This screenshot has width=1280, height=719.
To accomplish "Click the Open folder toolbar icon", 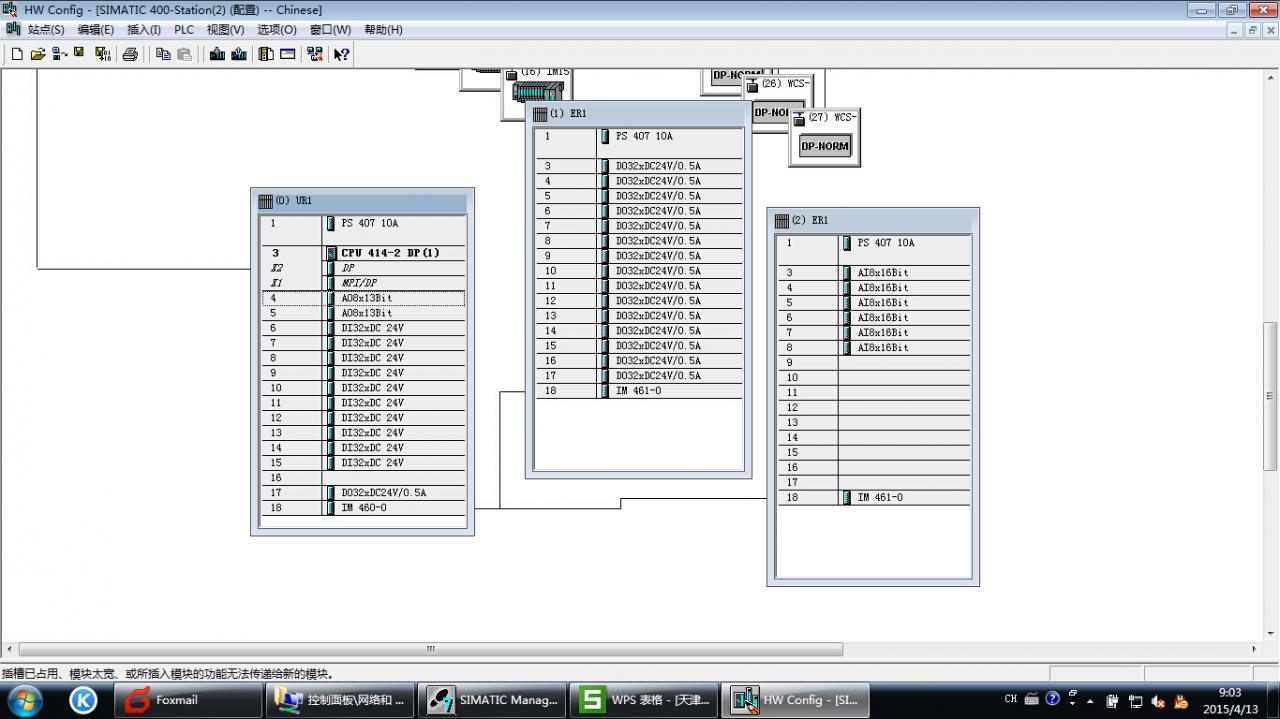I will tap(38, 54).
